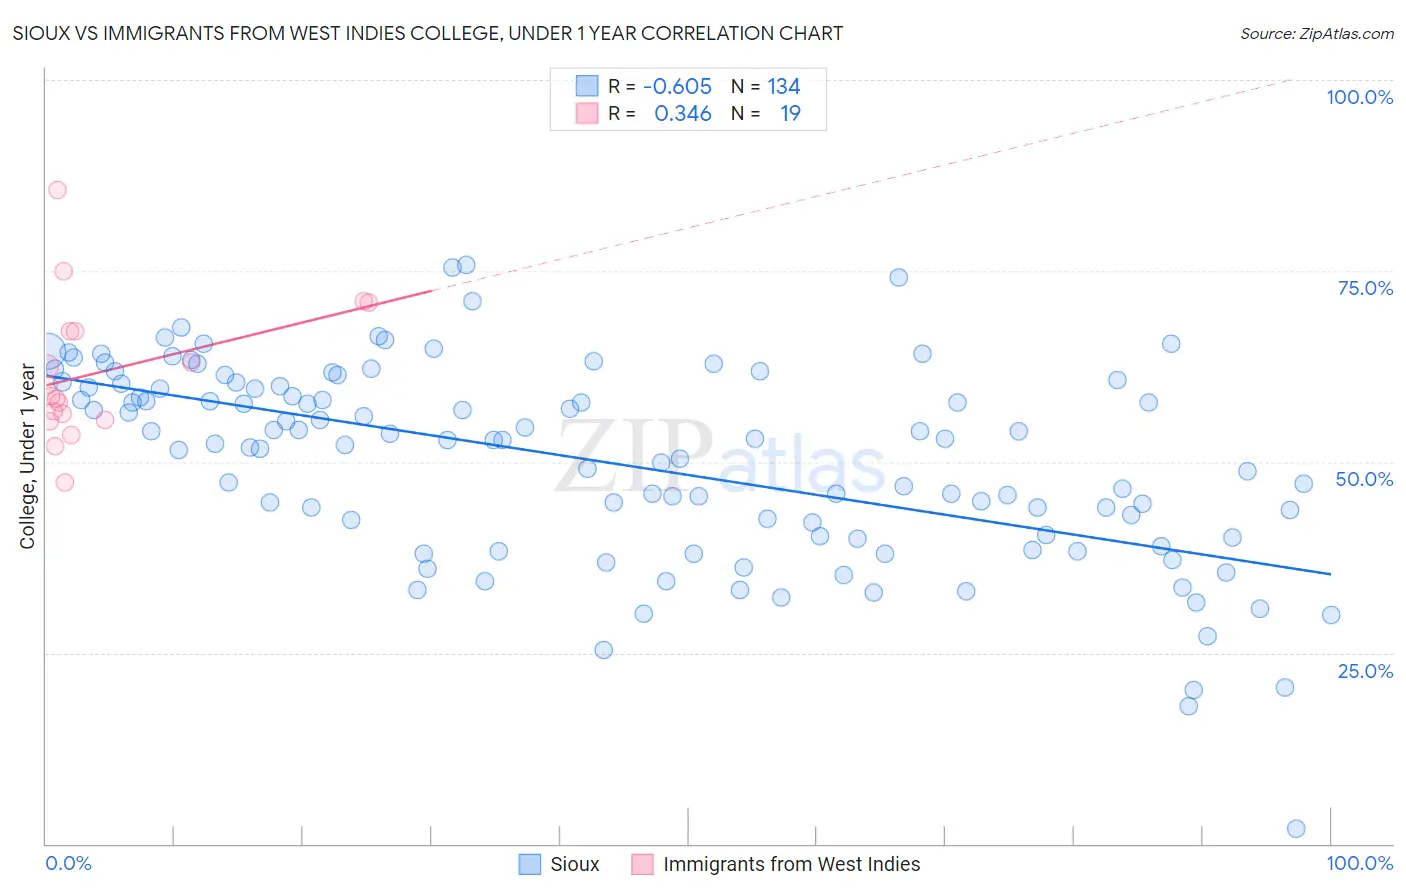Select the Sioux legend label
Screen dimensions: 1406x892
pyautogui.click(x=575, y=864)
